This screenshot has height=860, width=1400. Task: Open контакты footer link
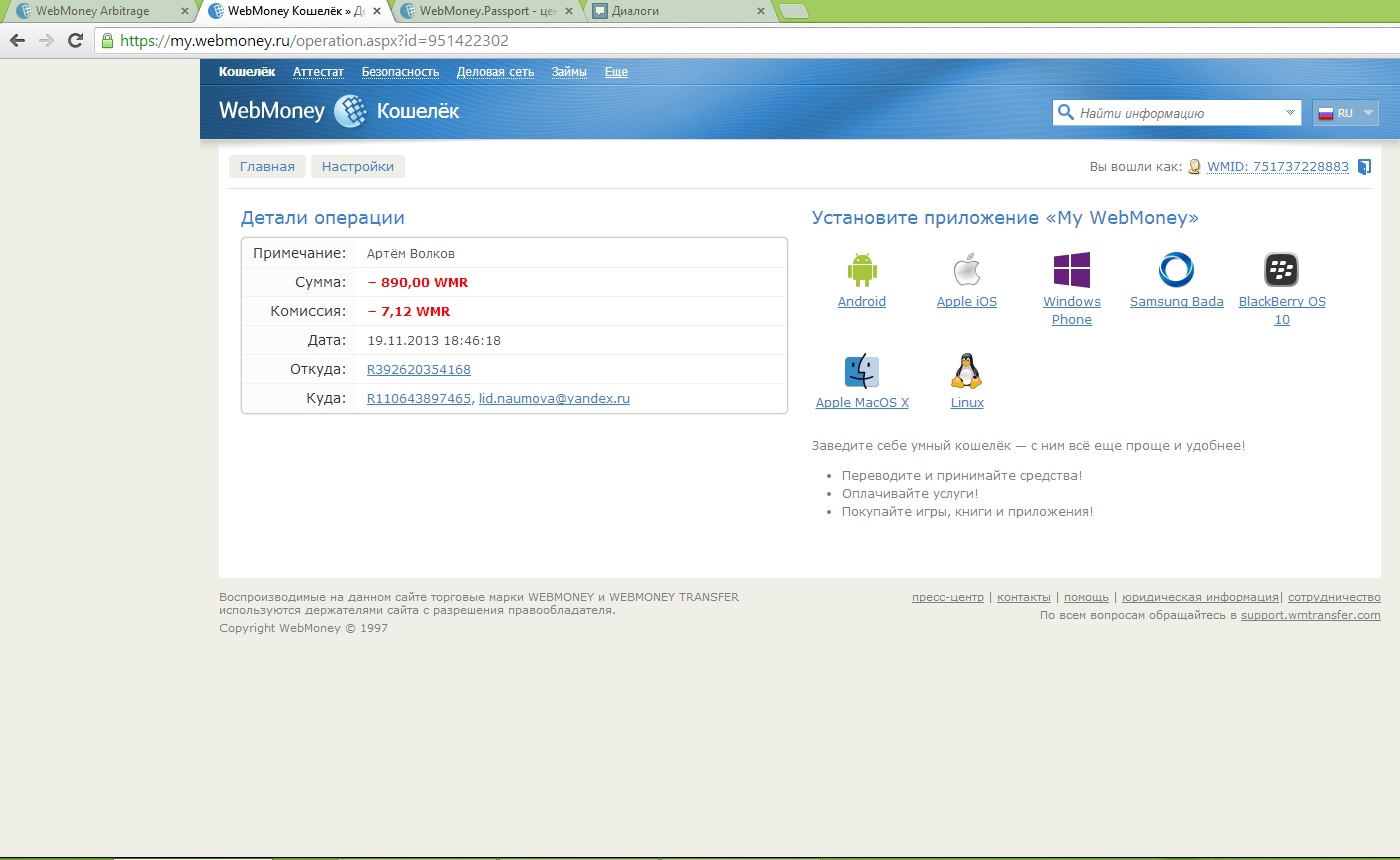click(1024, 597)
